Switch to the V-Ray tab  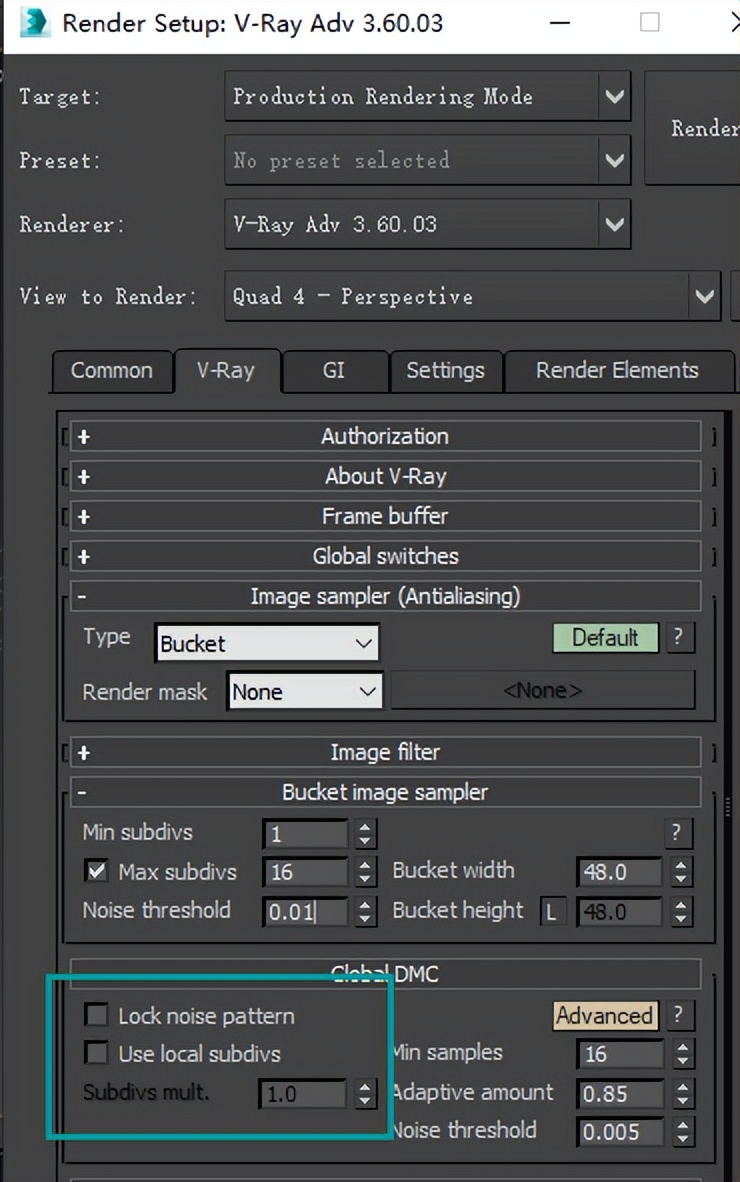(x=226, y=370)
